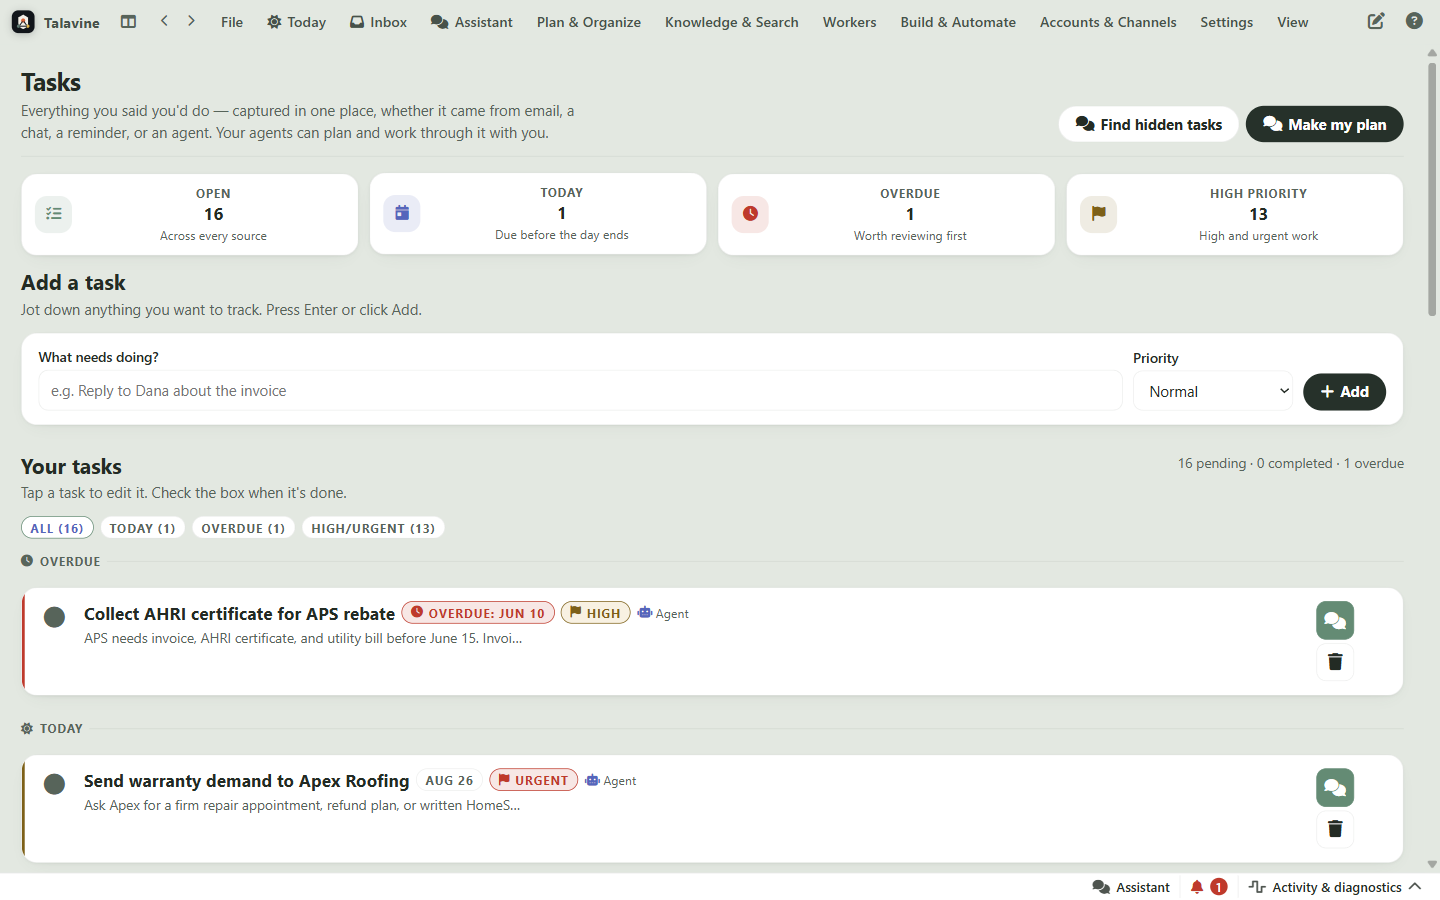Go back with the left arrow
Image resolution: width=1440 pixels, height=900 pixels.
(x=164, y=21)
